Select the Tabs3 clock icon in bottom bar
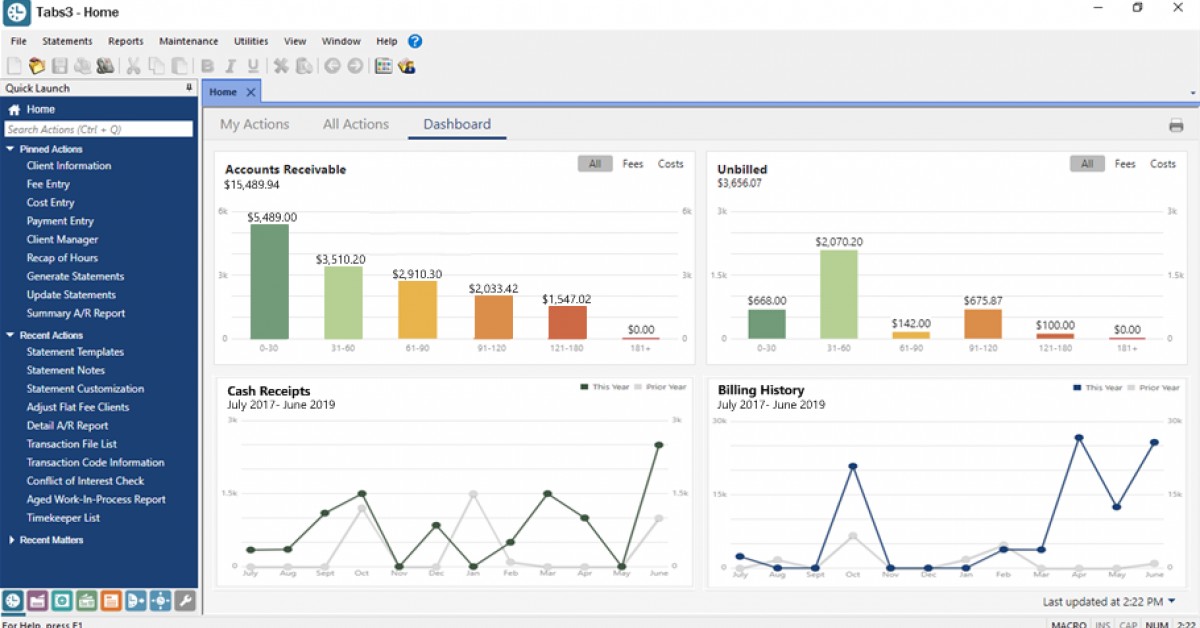This screenshot has width=1200, height=628. [x=12, y=601]
